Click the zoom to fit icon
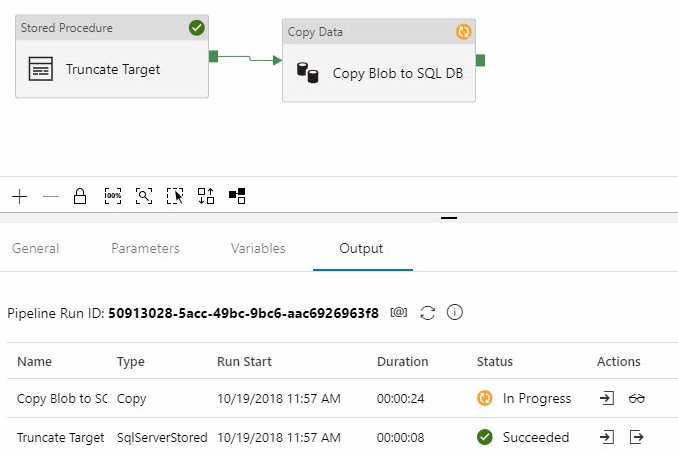 (x=144, y=196)
